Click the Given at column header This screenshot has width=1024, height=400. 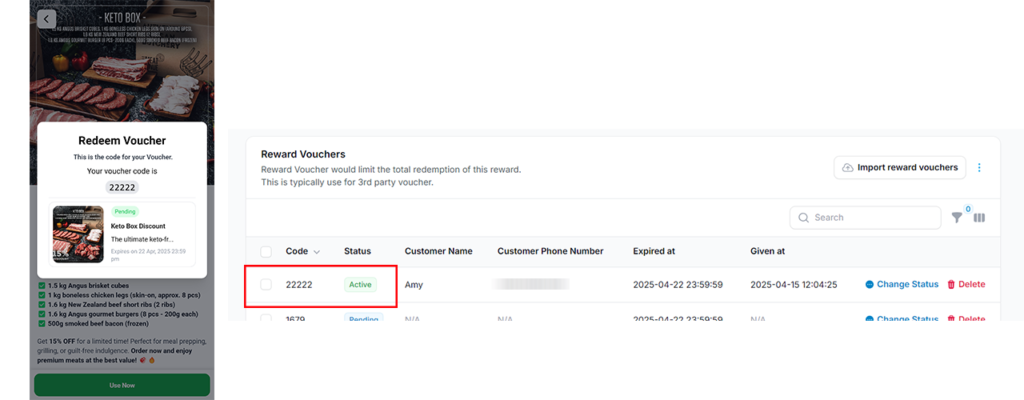tap(767, 251)
